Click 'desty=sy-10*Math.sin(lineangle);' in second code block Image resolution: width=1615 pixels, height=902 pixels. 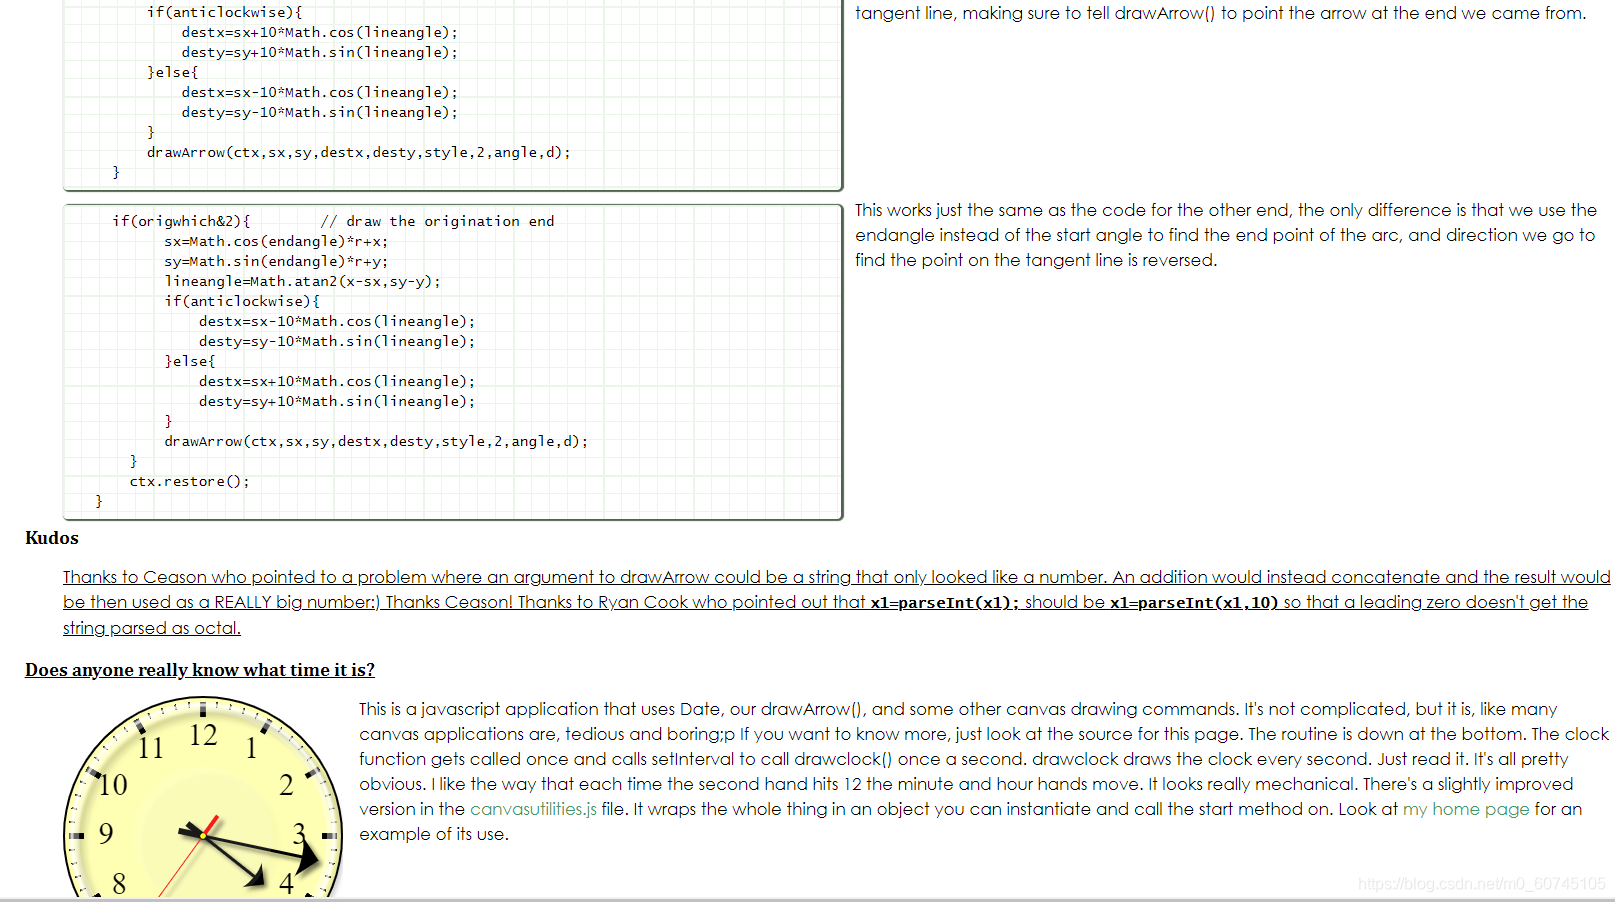337,341
